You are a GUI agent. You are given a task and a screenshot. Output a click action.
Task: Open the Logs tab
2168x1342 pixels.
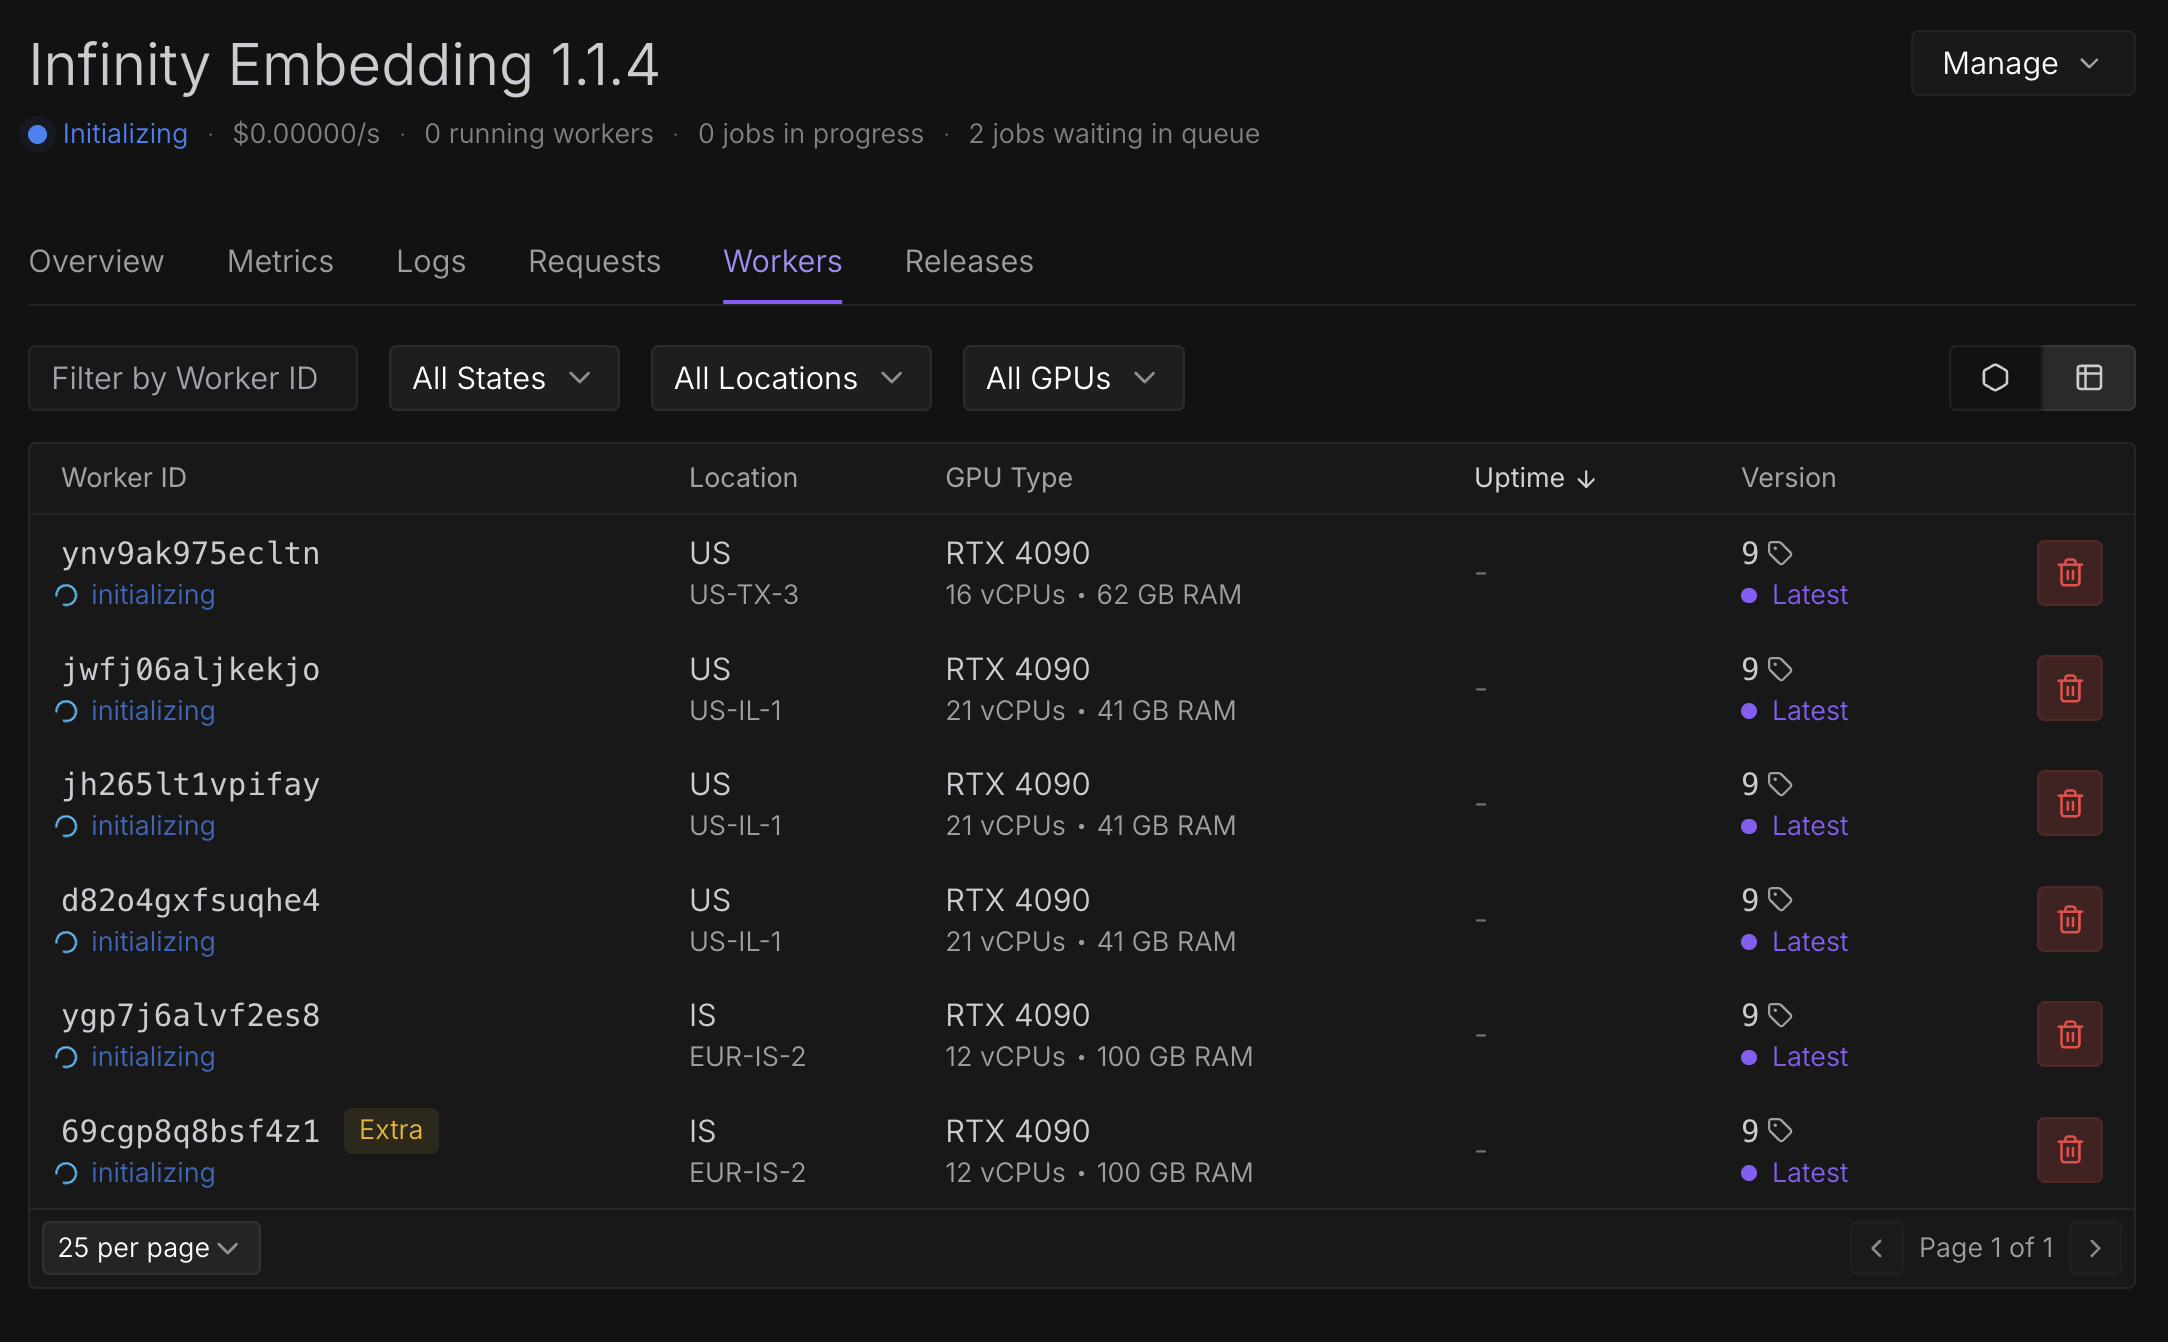pos(430,262)
